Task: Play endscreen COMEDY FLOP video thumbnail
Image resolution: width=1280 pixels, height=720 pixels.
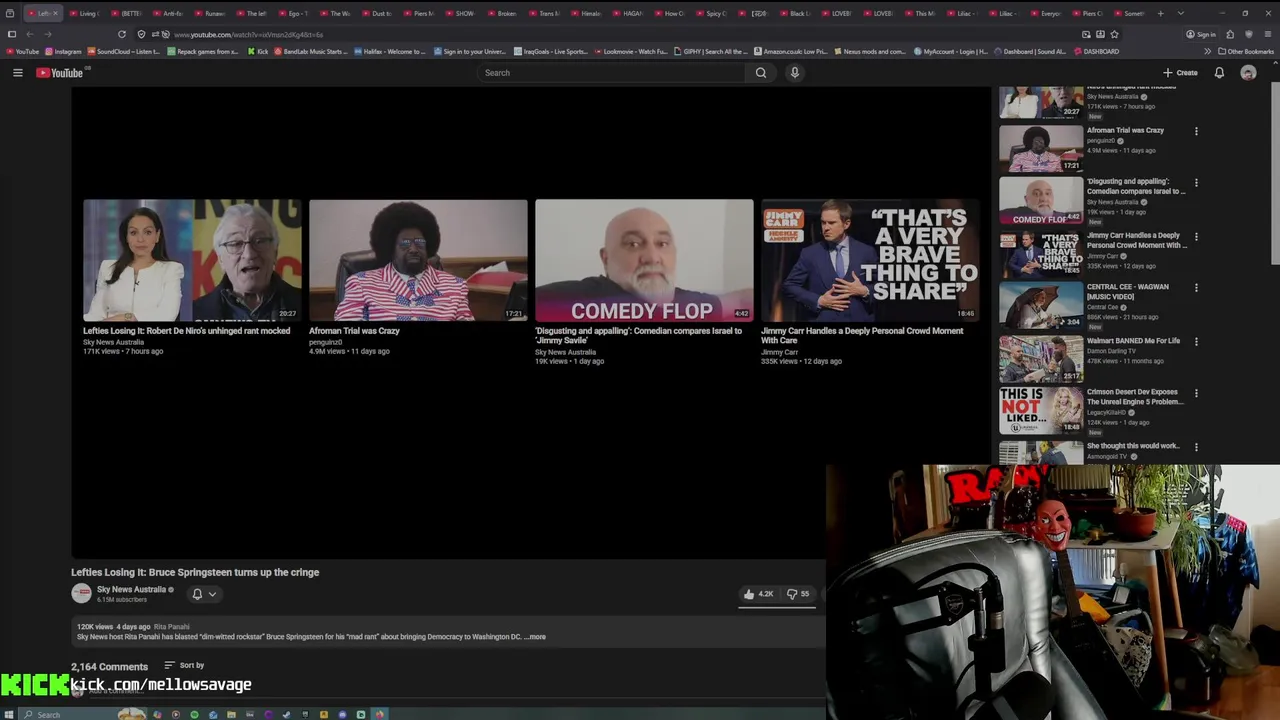Action: [x=644, y=260]
